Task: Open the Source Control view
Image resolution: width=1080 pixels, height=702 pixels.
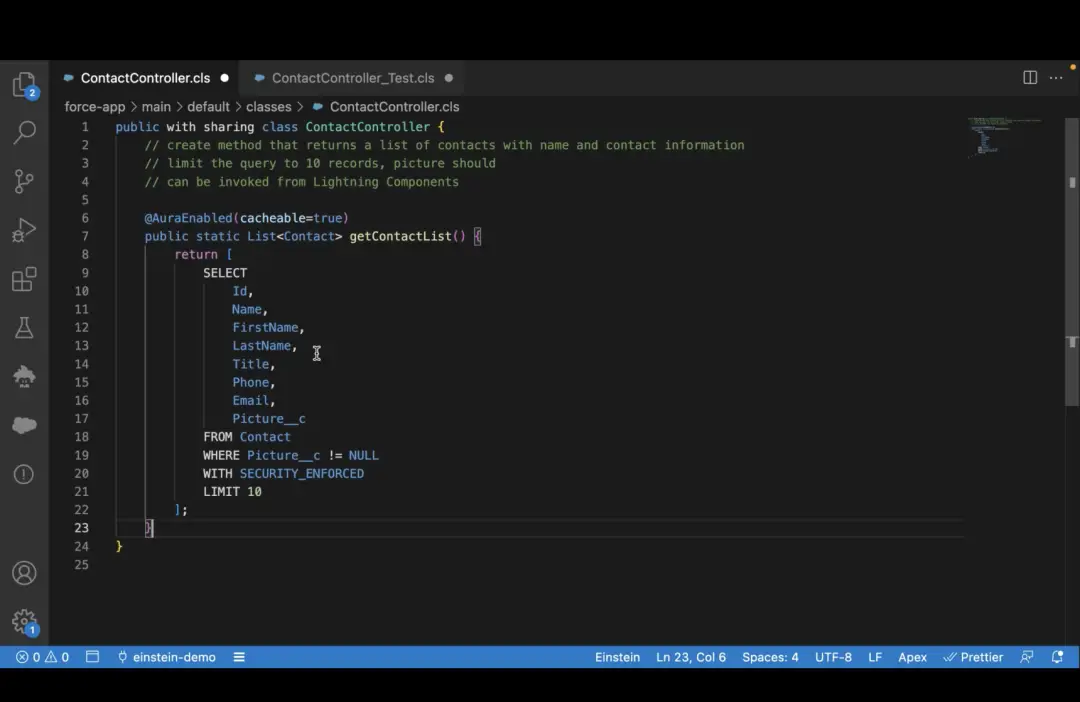Action: point(24,181)
